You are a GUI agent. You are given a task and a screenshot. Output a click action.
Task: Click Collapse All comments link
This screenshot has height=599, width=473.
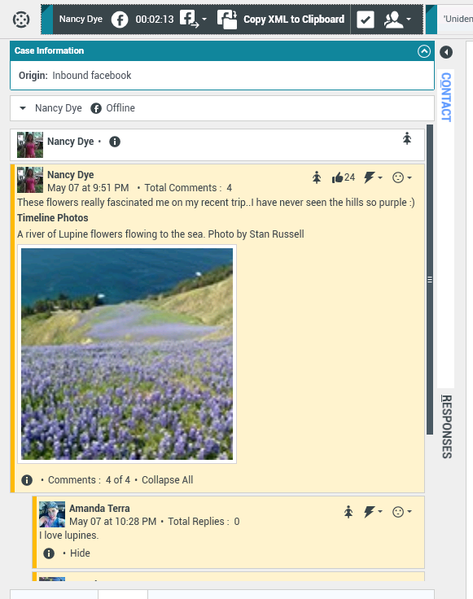tap(167, 480)
